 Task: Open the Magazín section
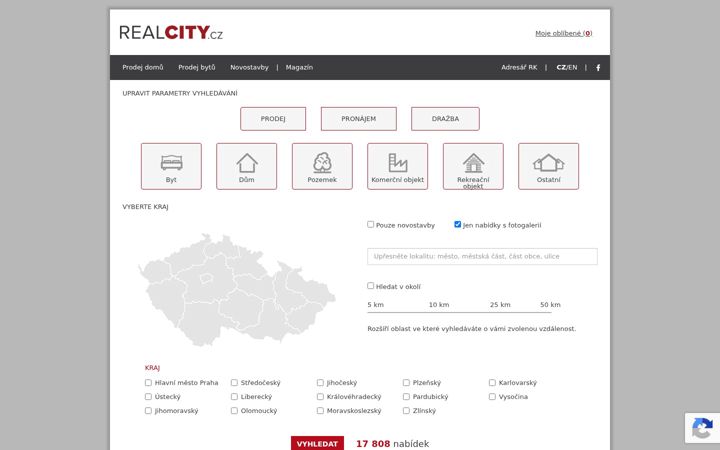299,68
